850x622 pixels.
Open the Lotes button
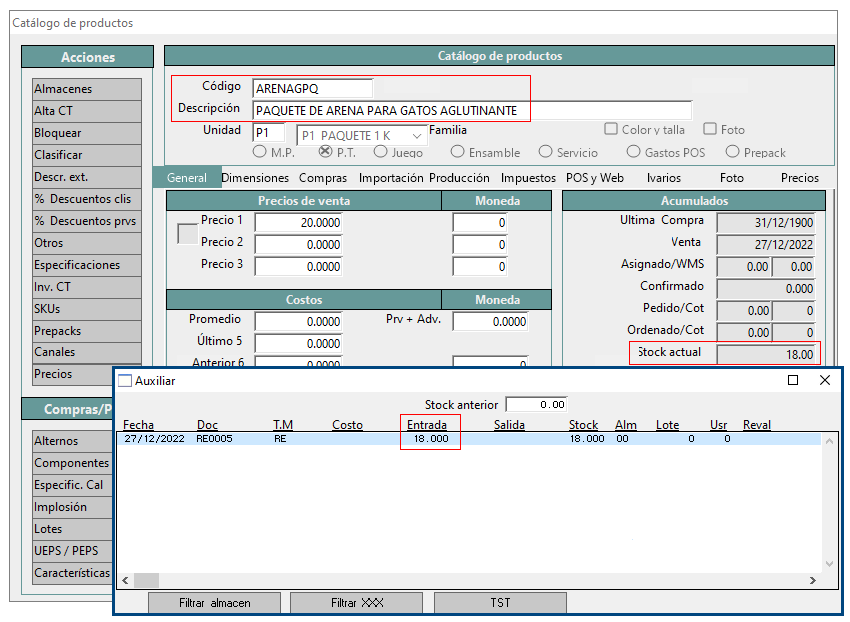click(x=73, y=529)
